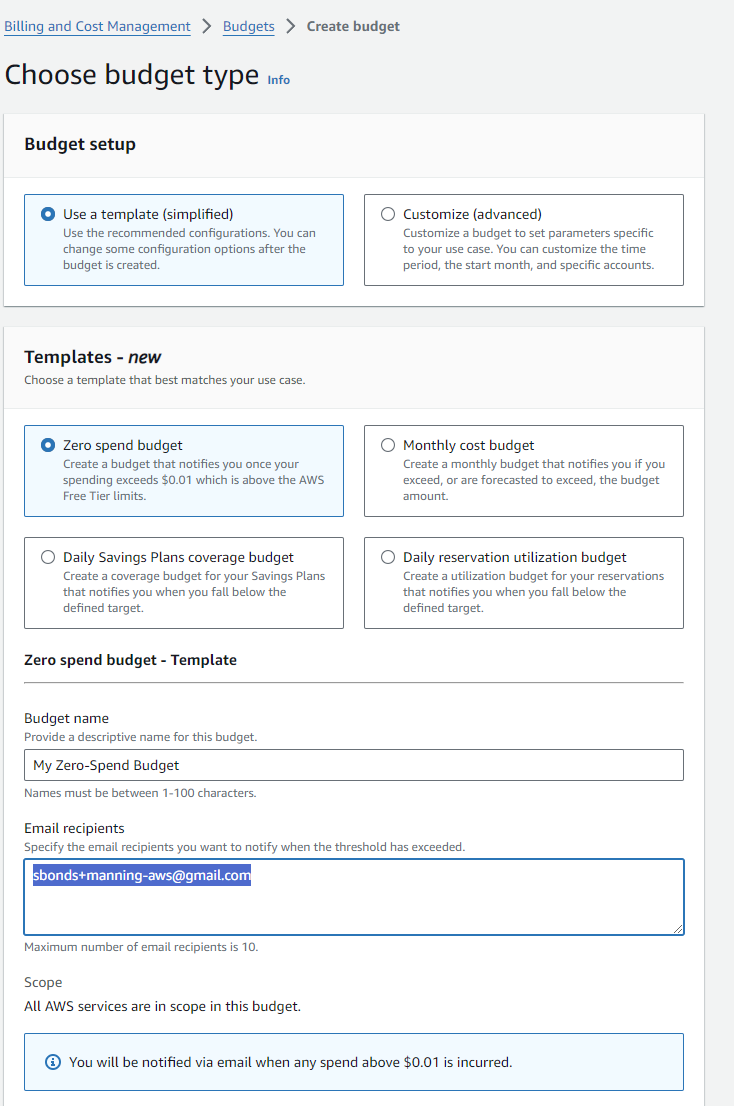Click the "Budget setup" panel heading

tap(80, 144)
